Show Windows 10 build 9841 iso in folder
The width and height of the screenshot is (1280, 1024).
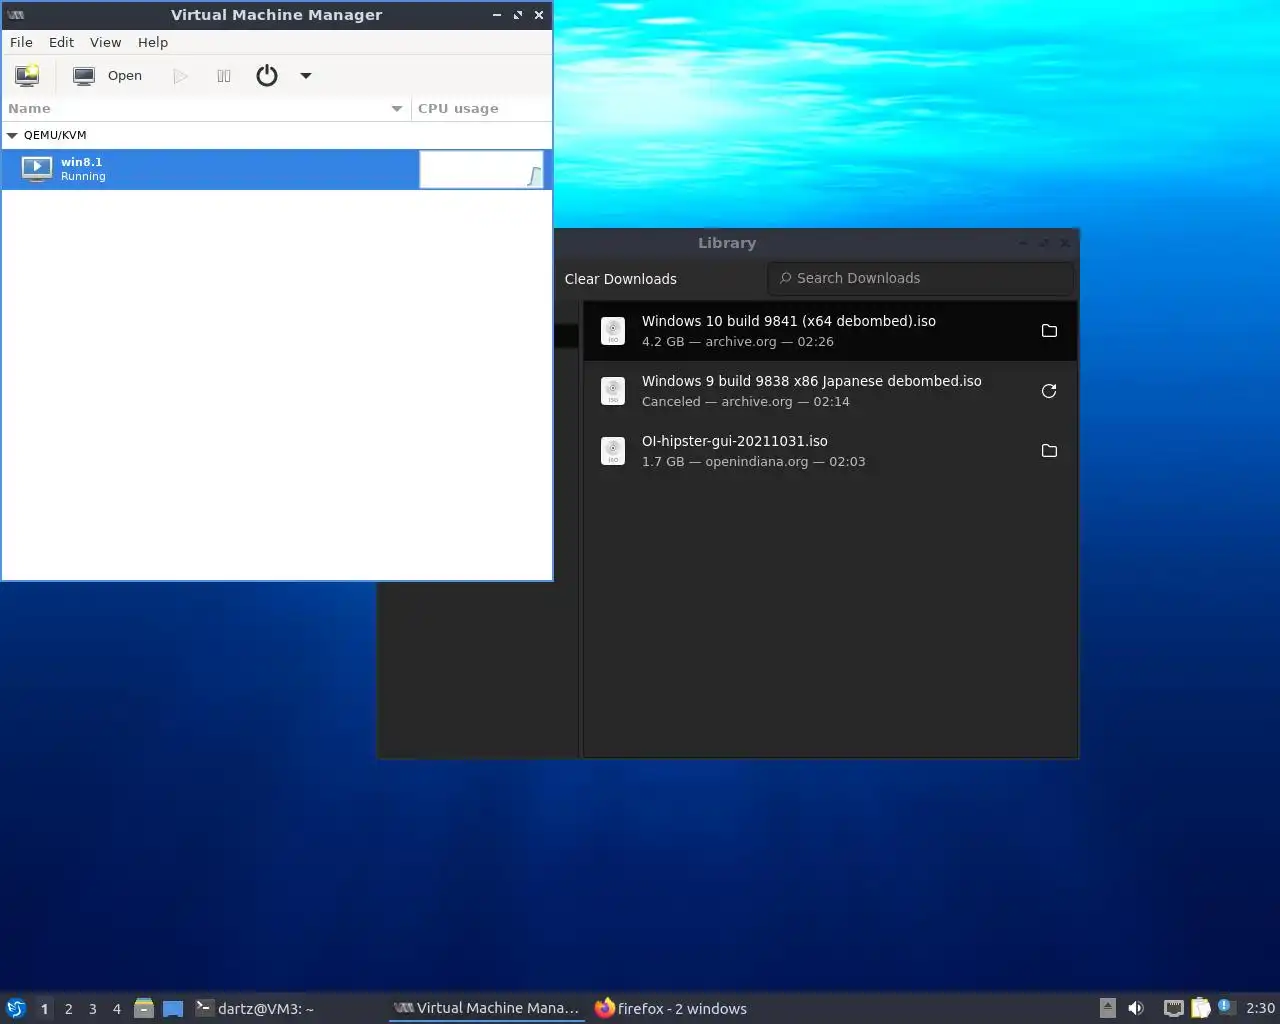click(1049, 331)
